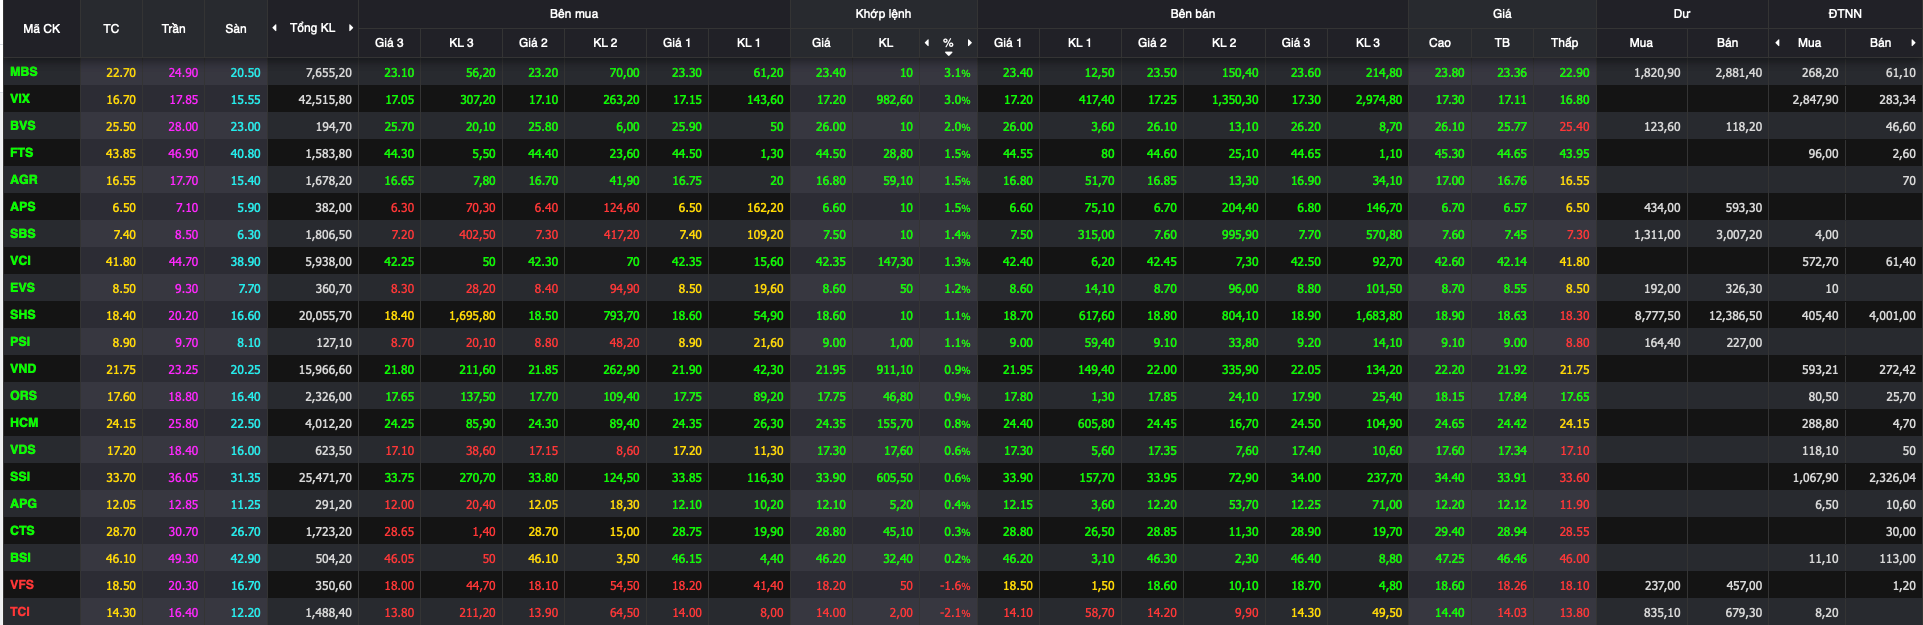
Task: Click VIX total volume 42,515,80
Action: pos(325,100)
